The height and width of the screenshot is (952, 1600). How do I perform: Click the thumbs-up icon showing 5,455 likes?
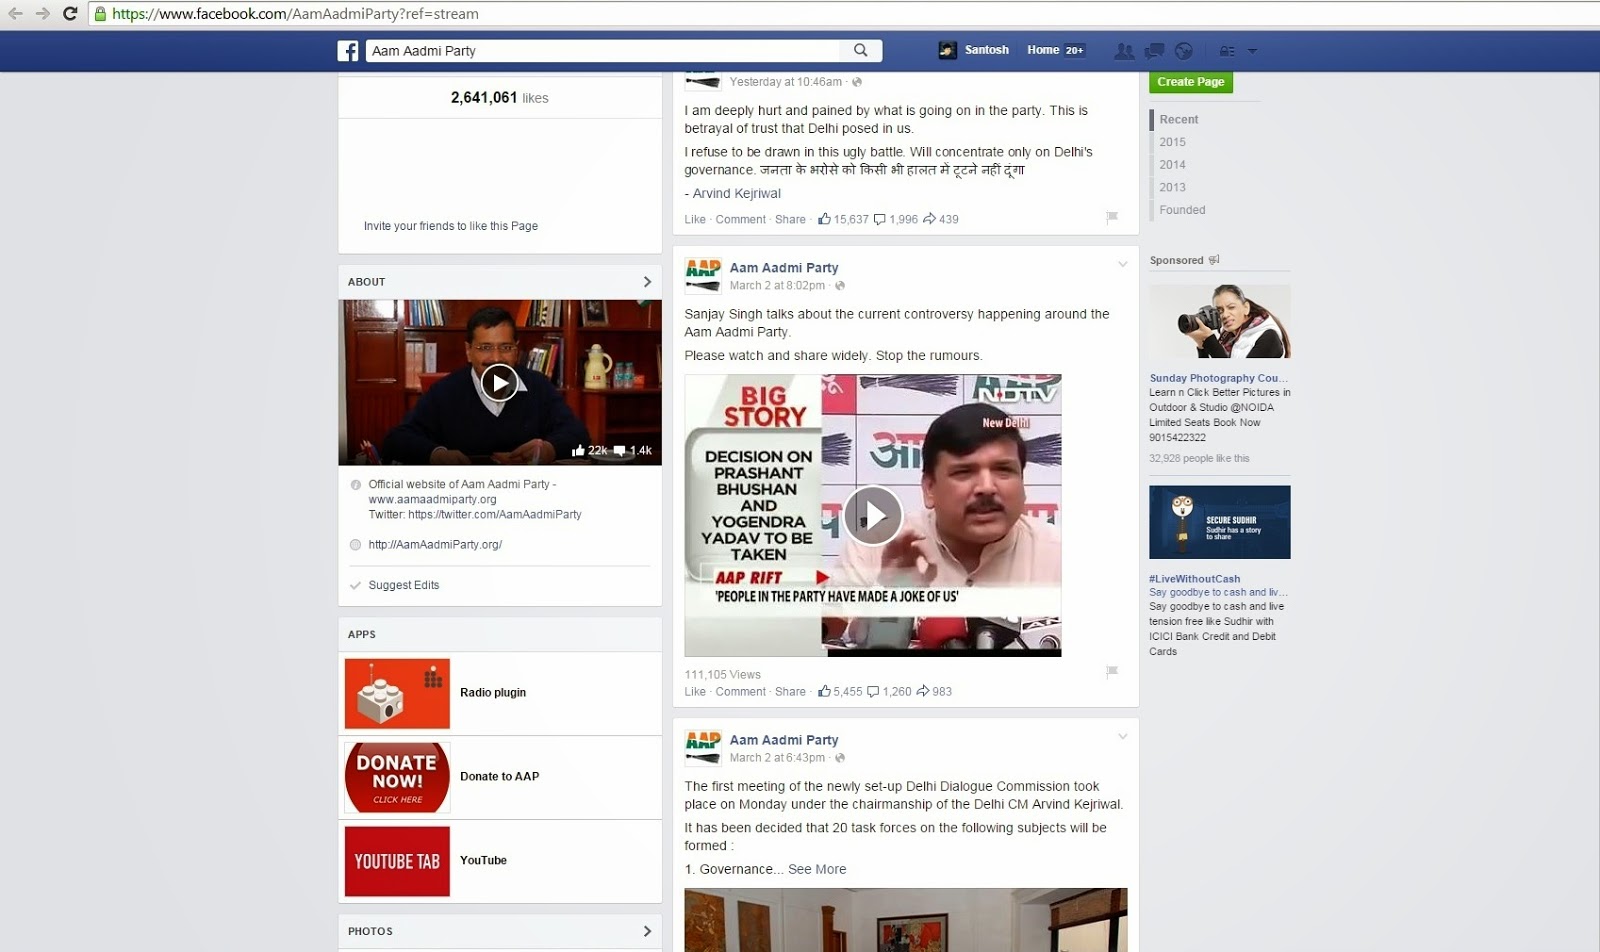[824, 690]
